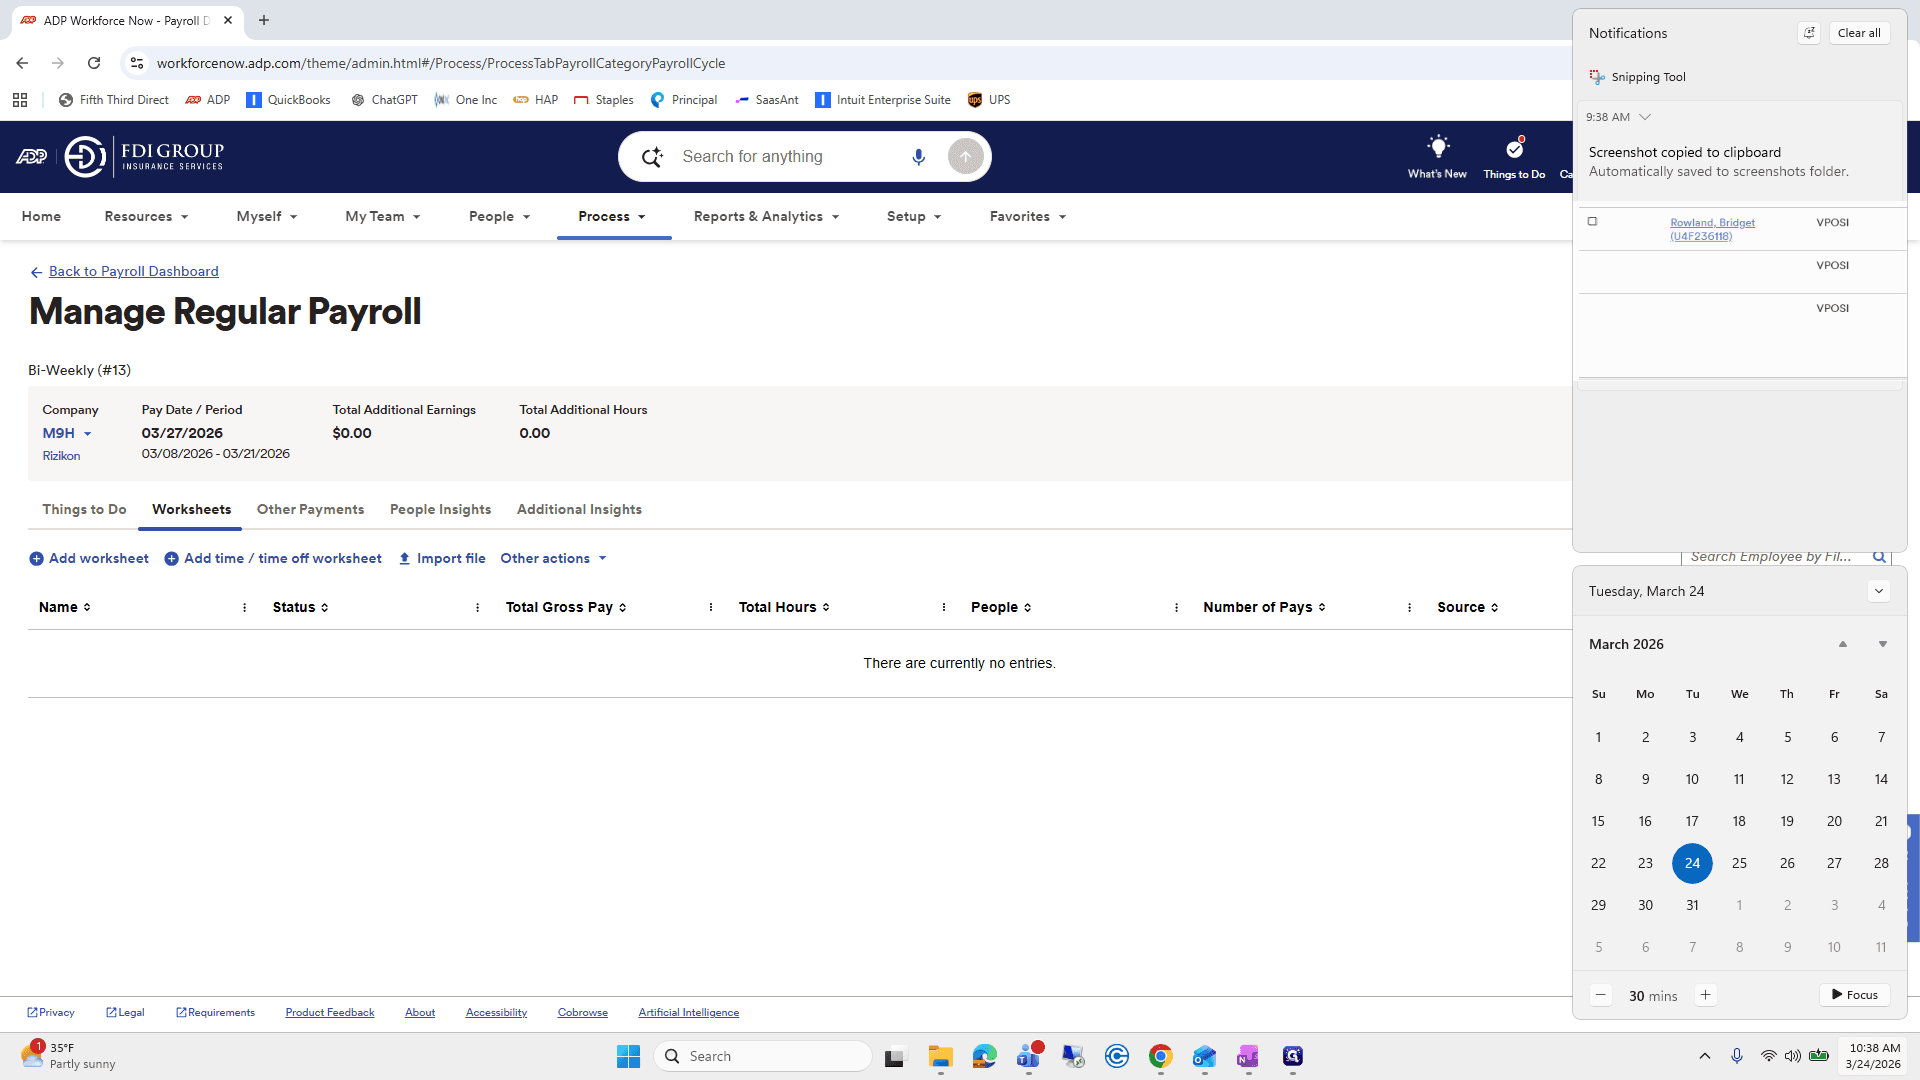This screenshot has width=1920, height=1080.
Task: Click the voice search microphone icon
Action: click(918, 157)
